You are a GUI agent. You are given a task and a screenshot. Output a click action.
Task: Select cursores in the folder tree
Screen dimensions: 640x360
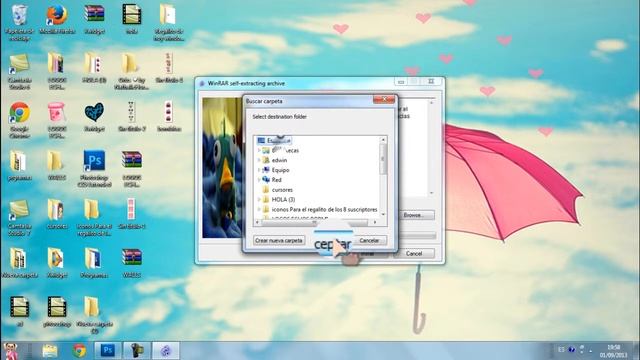click(x=278, y=189)
